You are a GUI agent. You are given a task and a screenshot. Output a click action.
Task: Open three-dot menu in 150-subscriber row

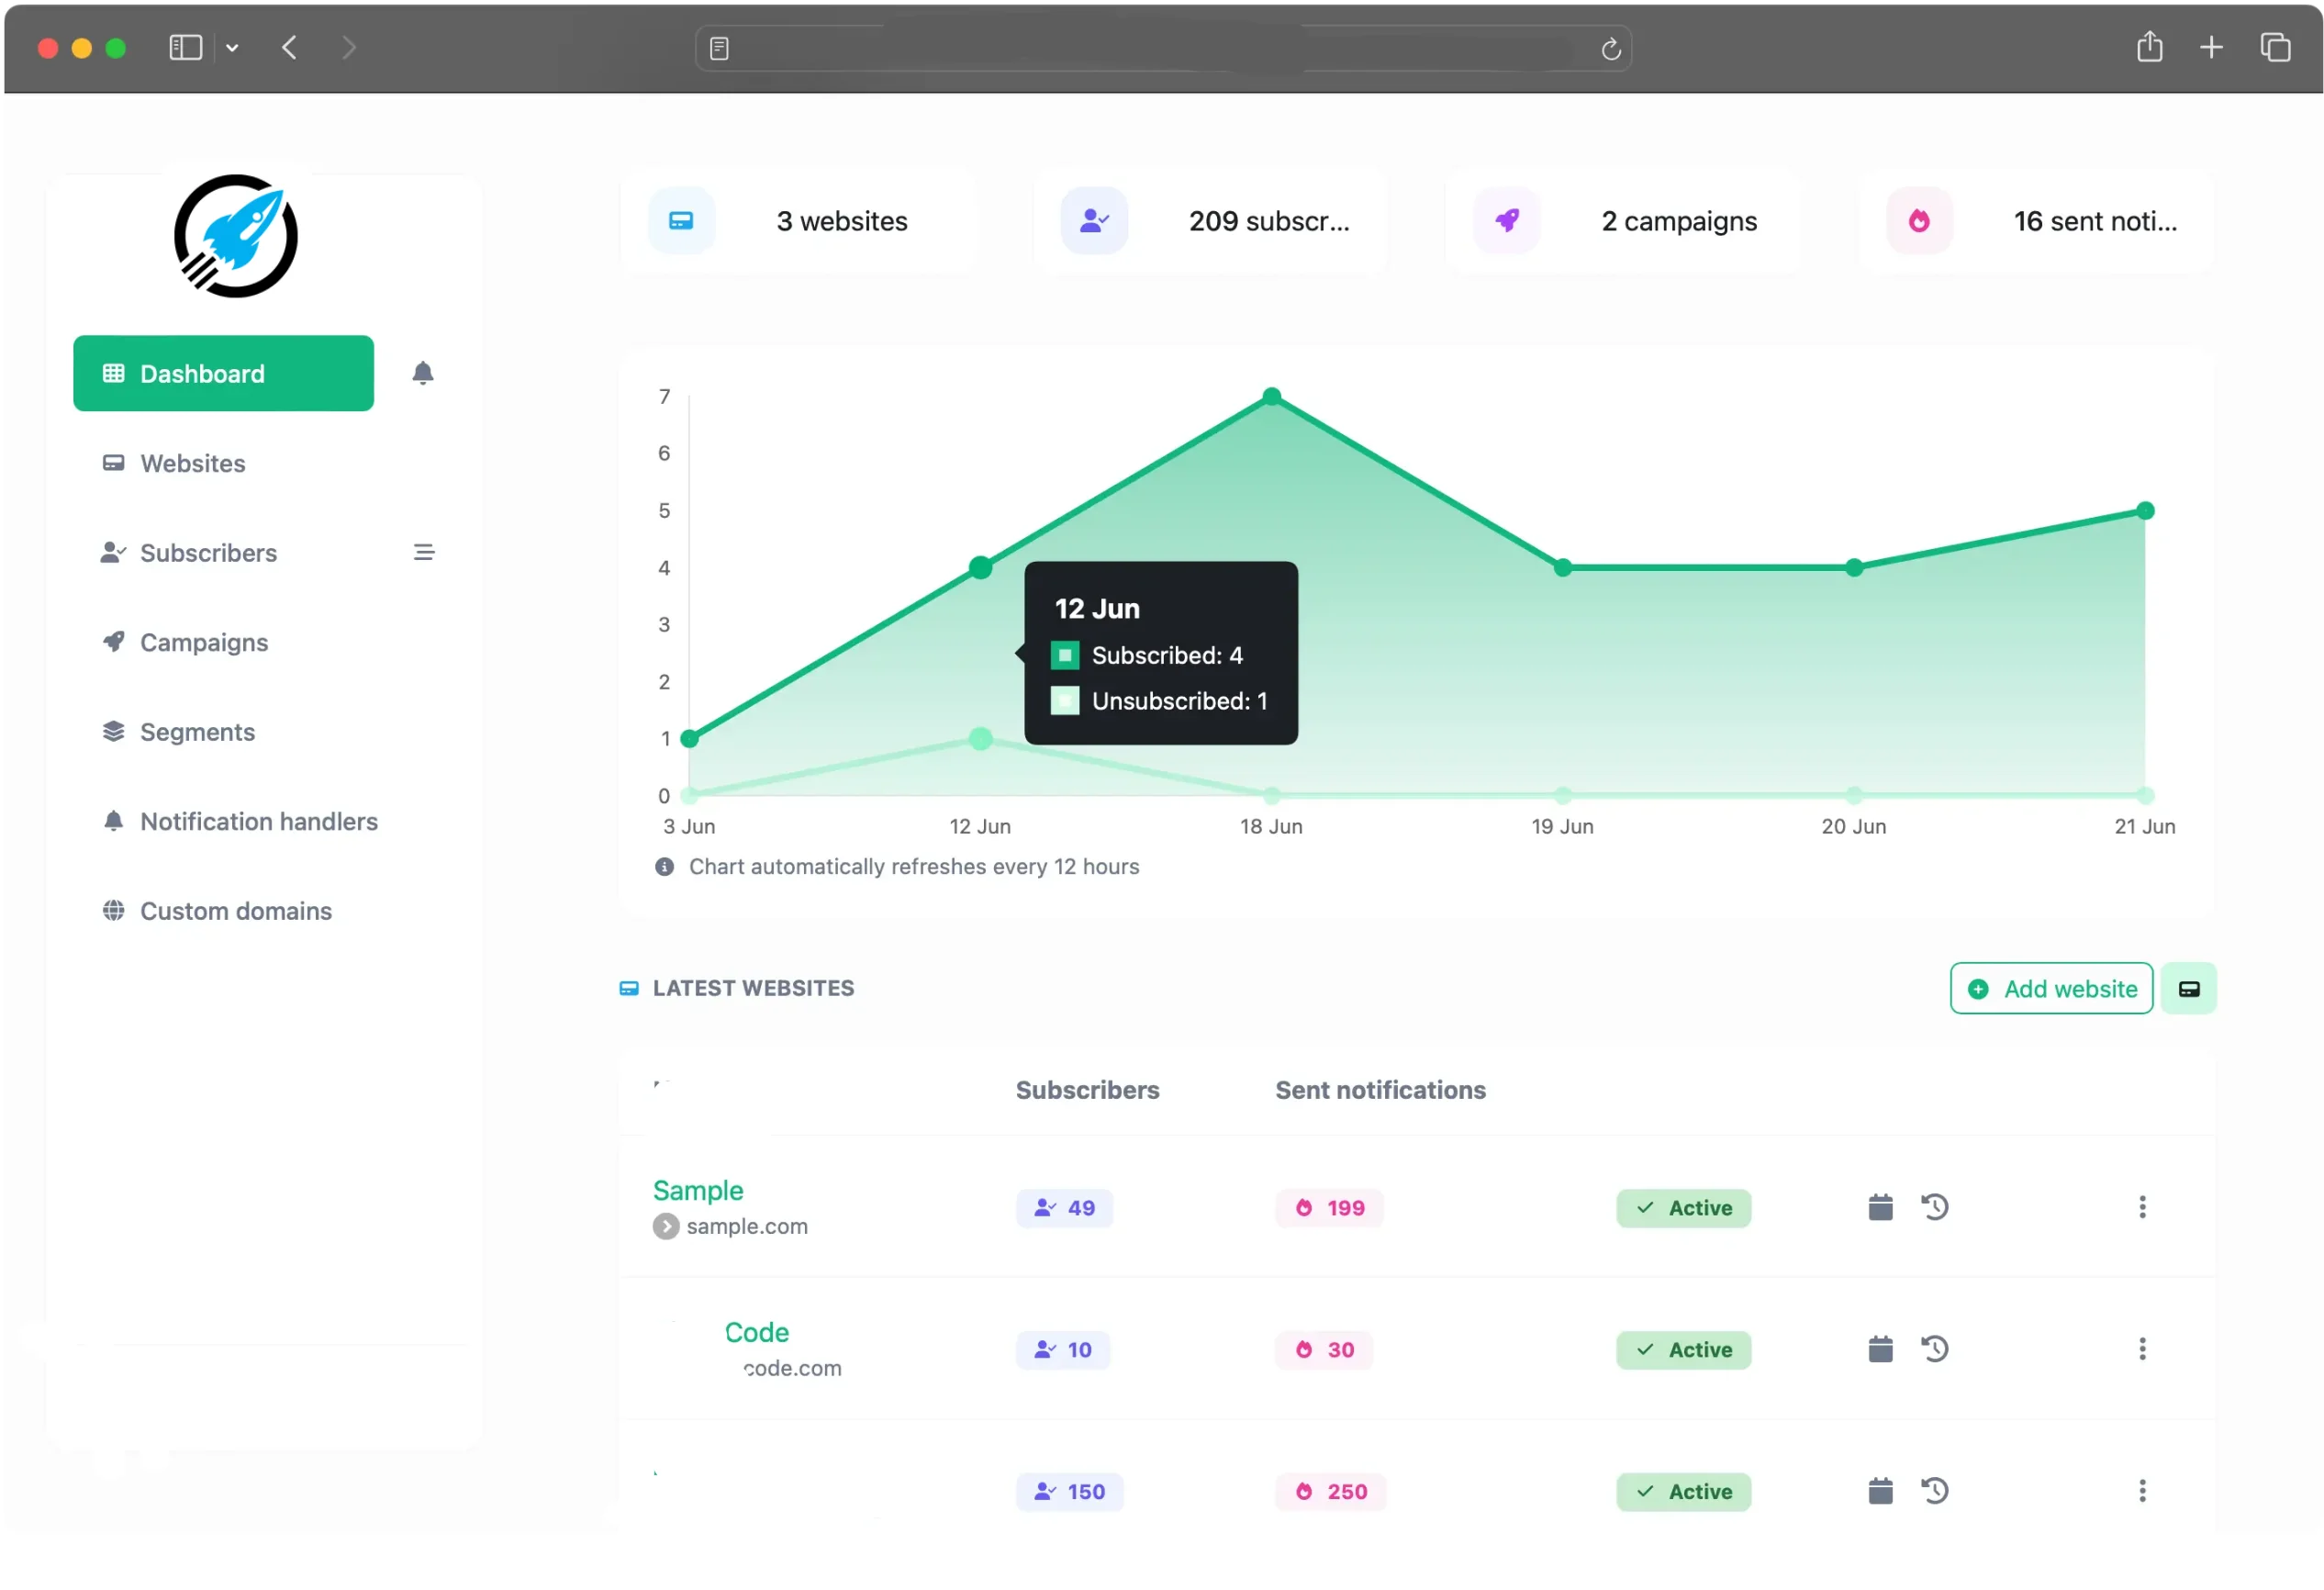coord(2142,1491)
